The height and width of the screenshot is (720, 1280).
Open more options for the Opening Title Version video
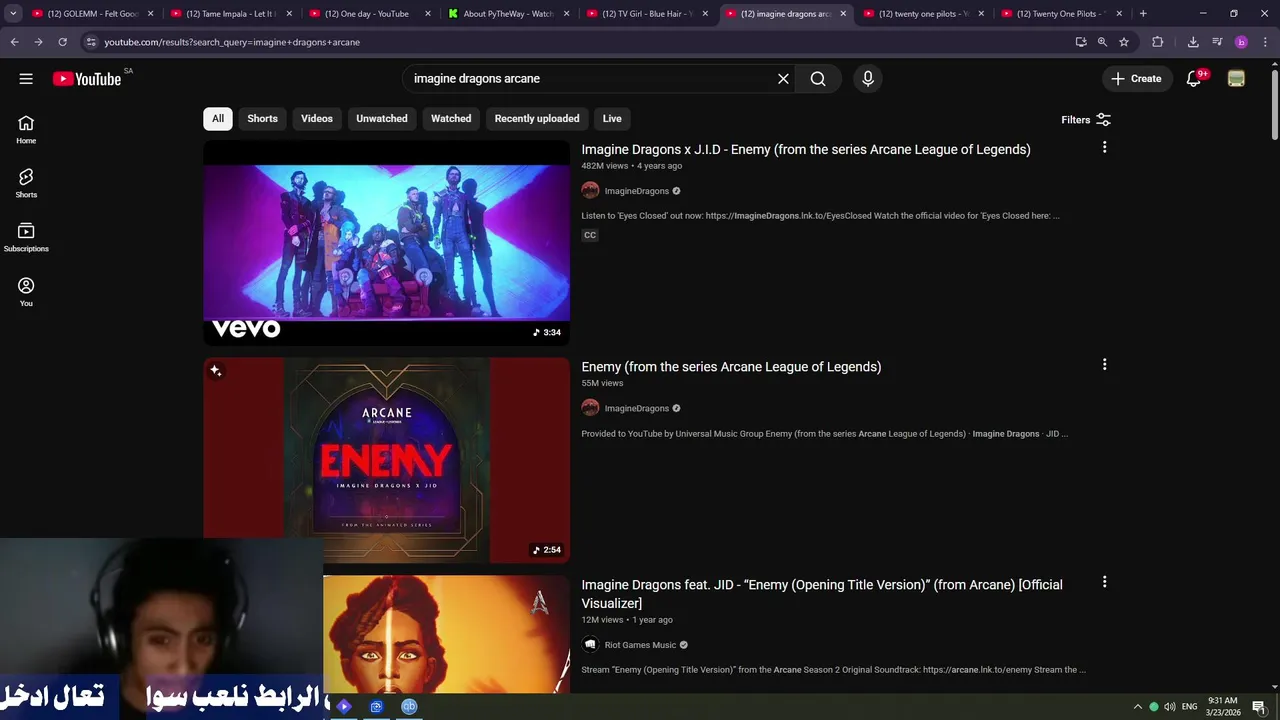[1104, 582]
